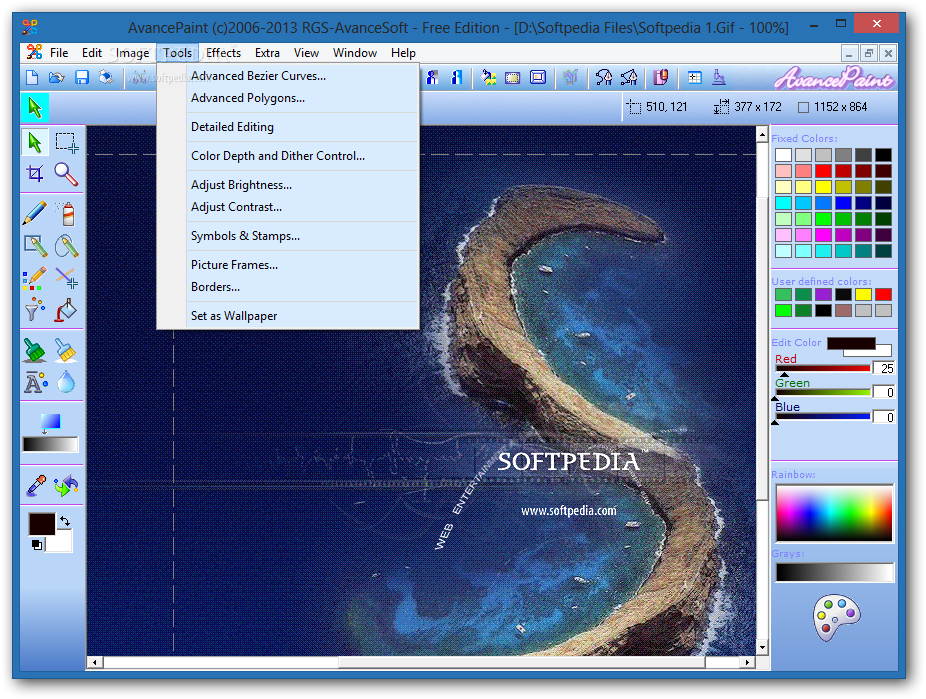
Task: Pick bright yellow fixed color swatch
Action: click(x=823, y=187)
